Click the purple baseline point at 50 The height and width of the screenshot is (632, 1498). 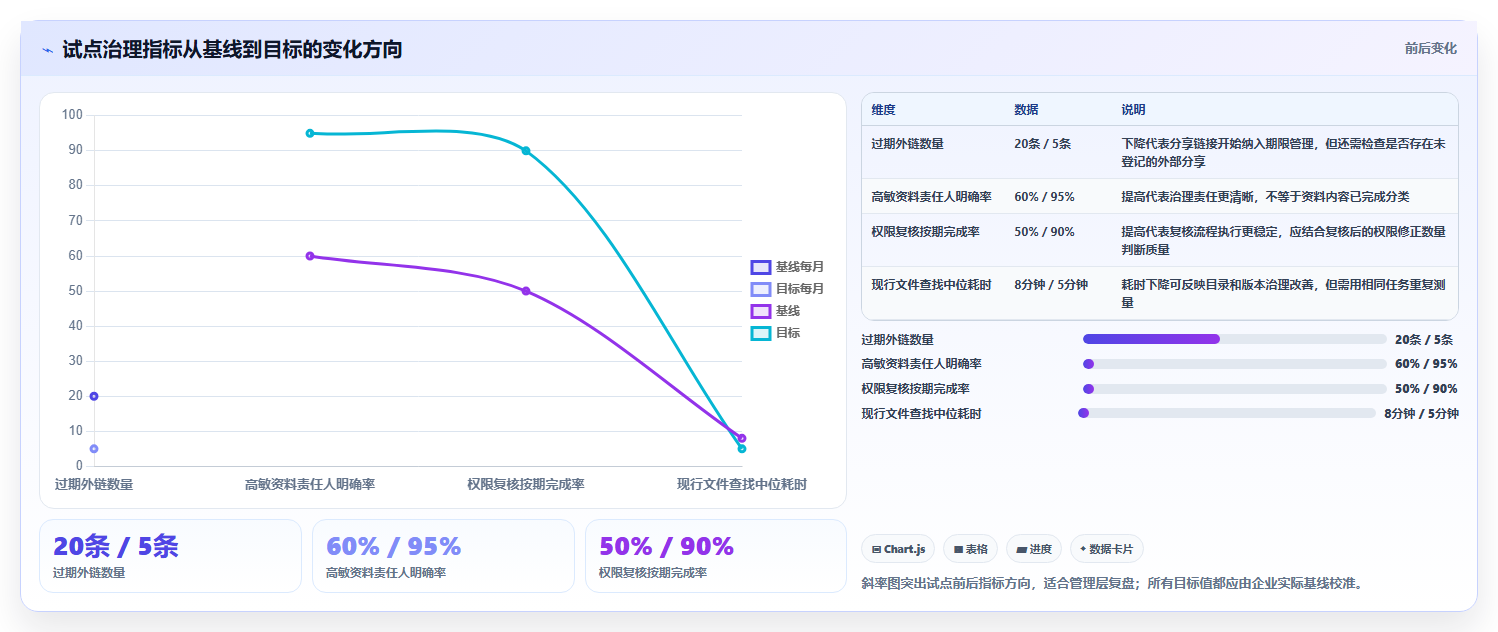point(526,291)
